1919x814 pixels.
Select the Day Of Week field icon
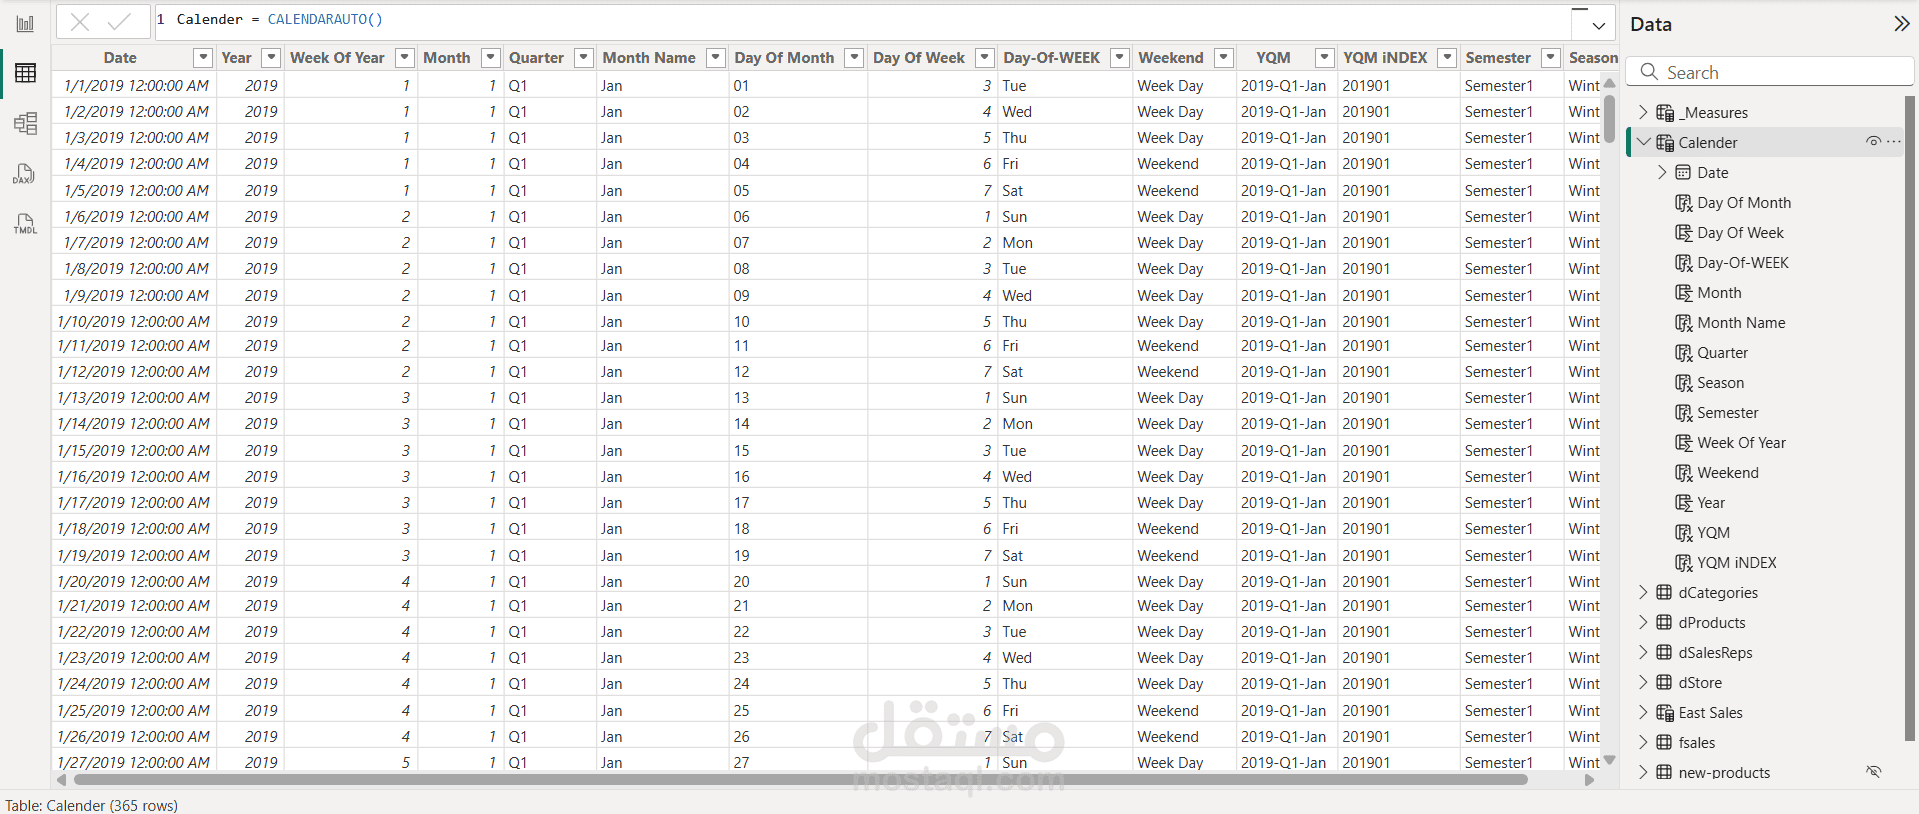pyautogui.click(x=1684, y=233)
